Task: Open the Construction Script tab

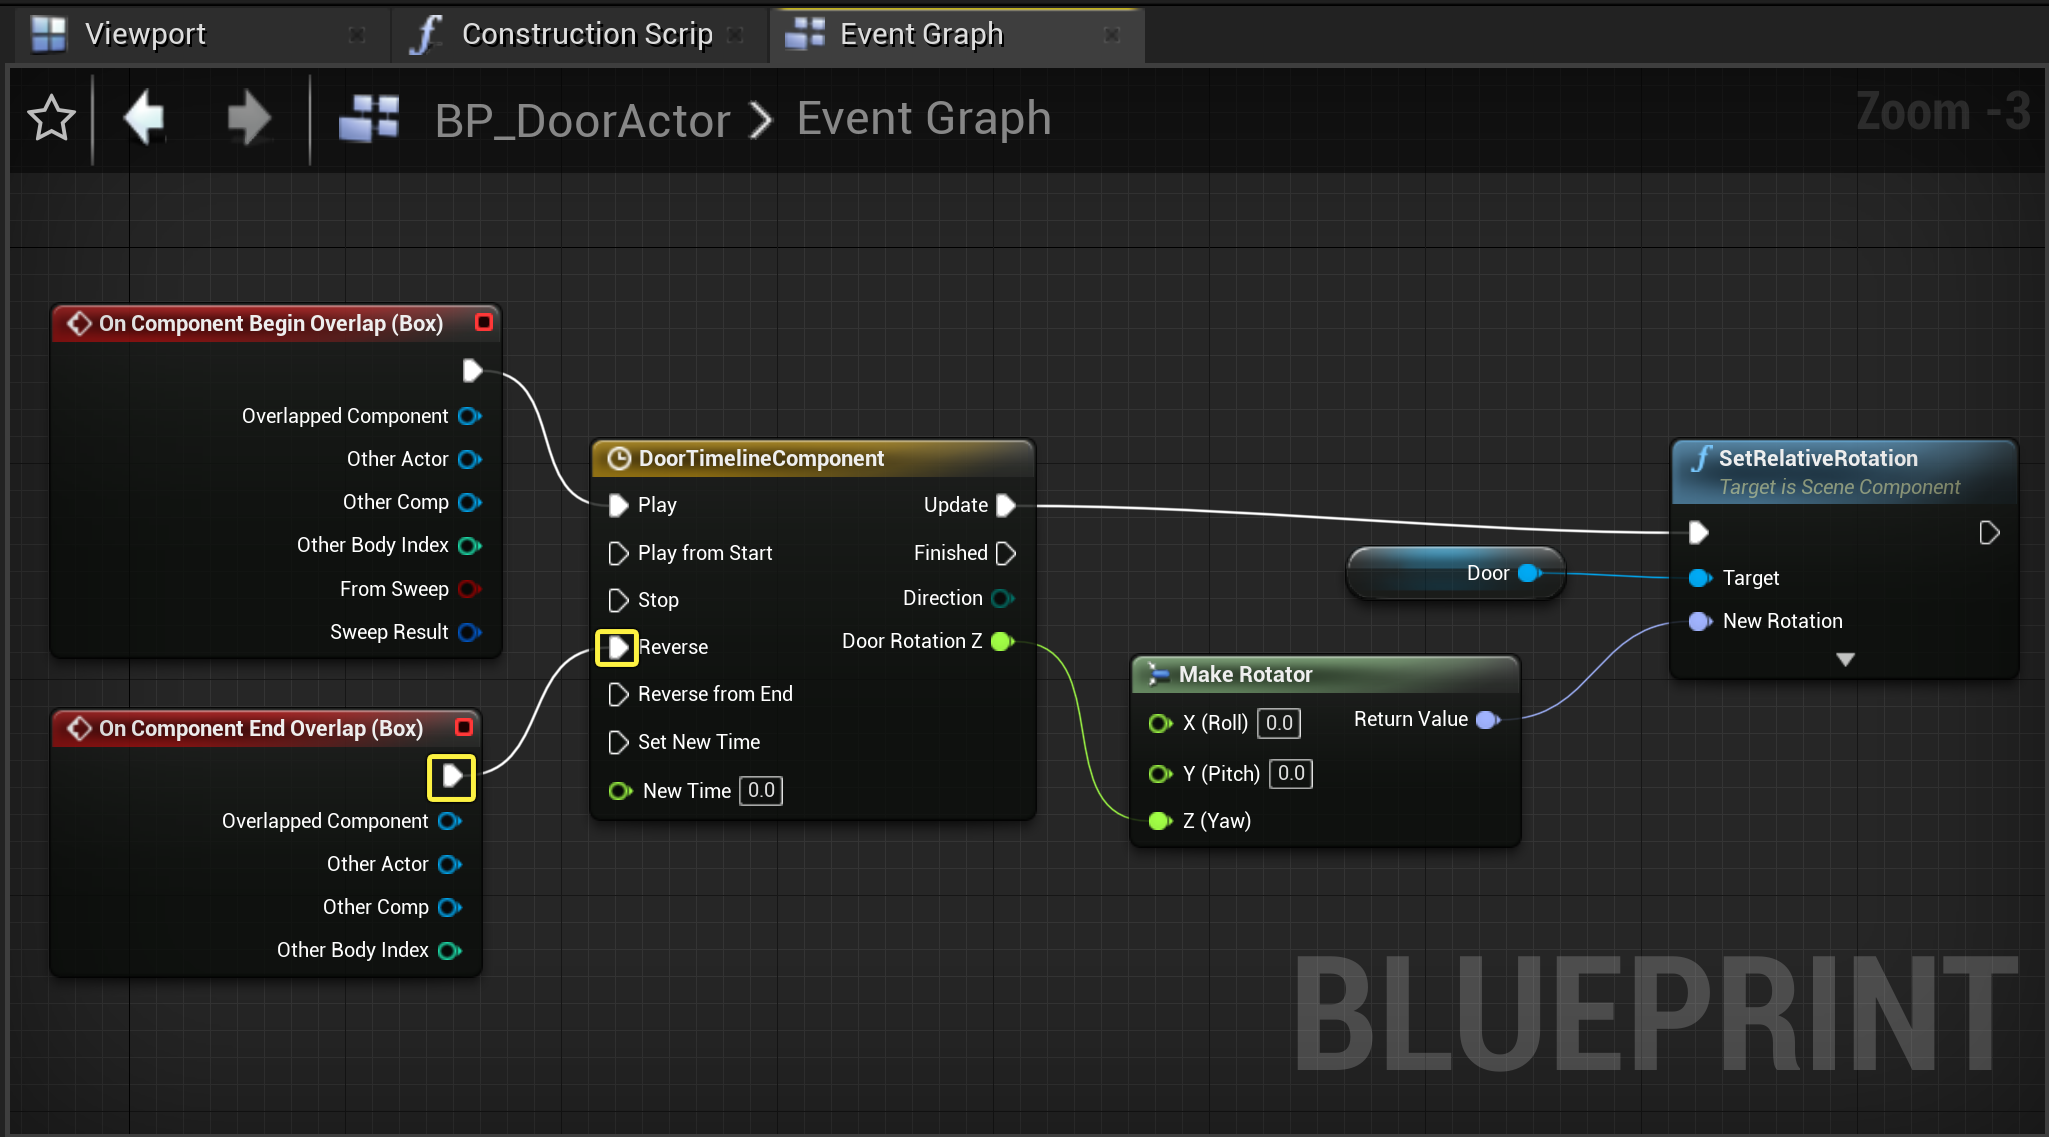Action: coord(586,34)
